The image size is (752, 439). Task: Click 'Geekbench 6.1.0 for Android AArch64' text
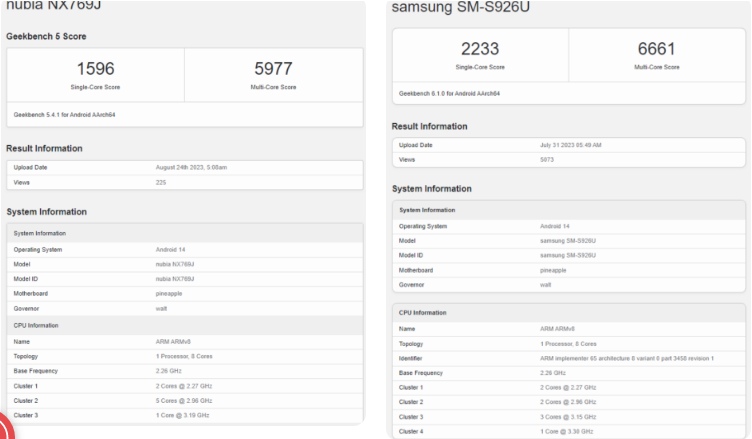click(x=449, y=94)
